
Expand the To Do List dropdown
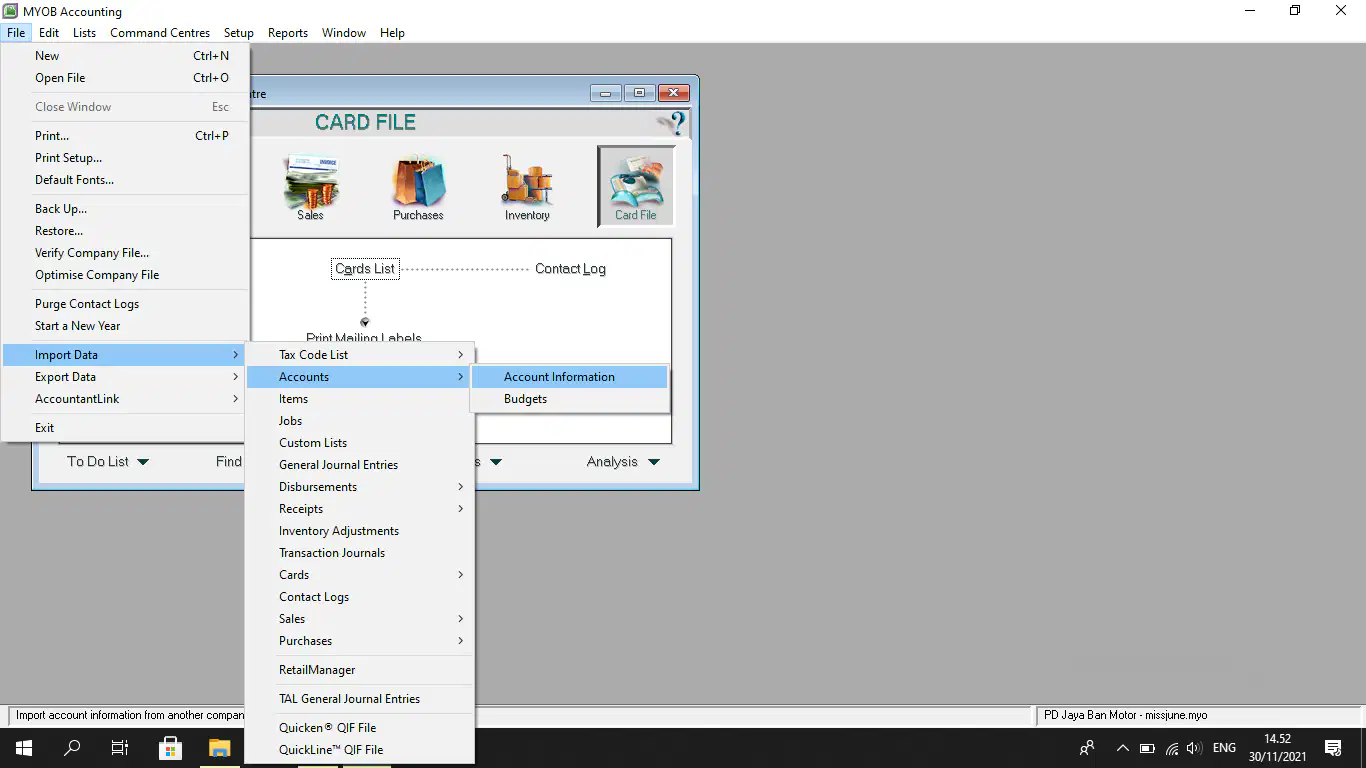pos(108,462)
